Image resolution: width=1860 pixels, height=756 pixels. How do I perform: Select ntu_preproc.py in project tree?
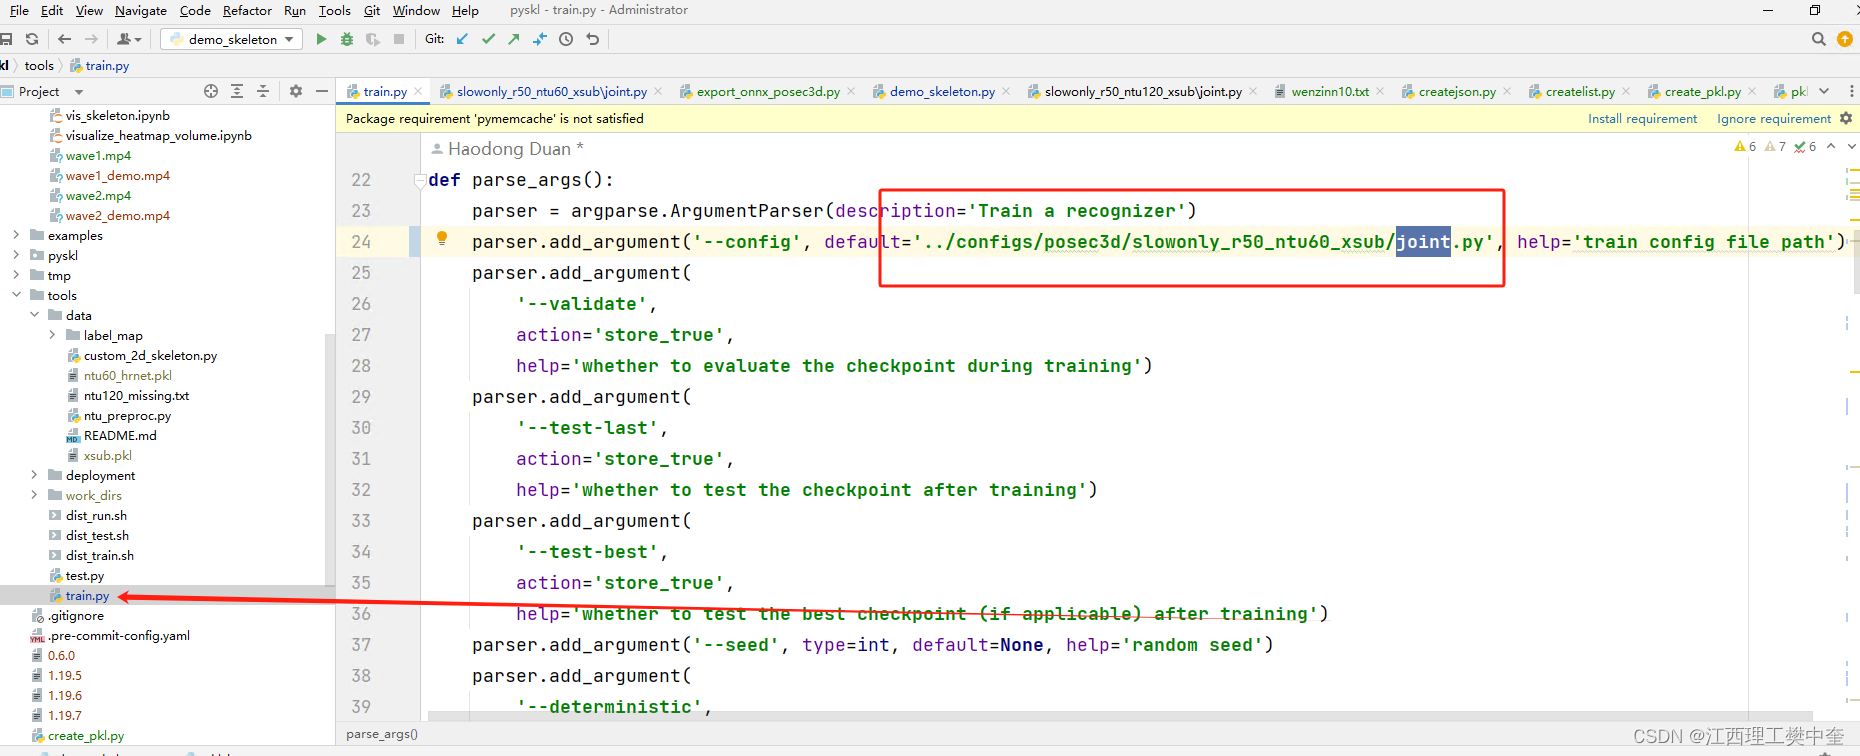[x=127, y=415]
